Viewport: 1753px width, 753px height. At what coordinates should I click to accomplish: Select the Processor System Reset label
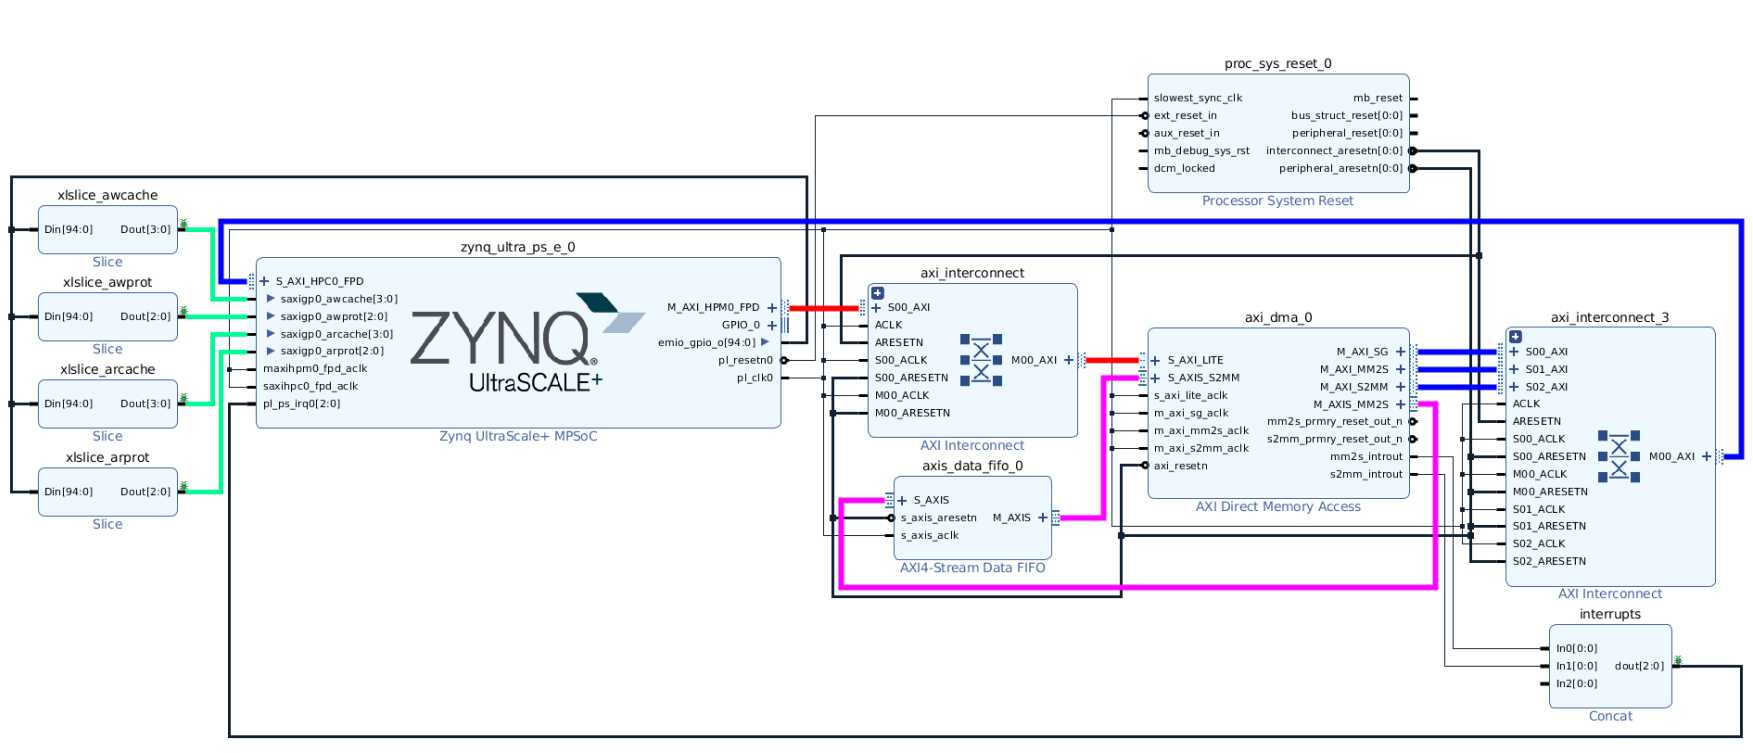1277,201
